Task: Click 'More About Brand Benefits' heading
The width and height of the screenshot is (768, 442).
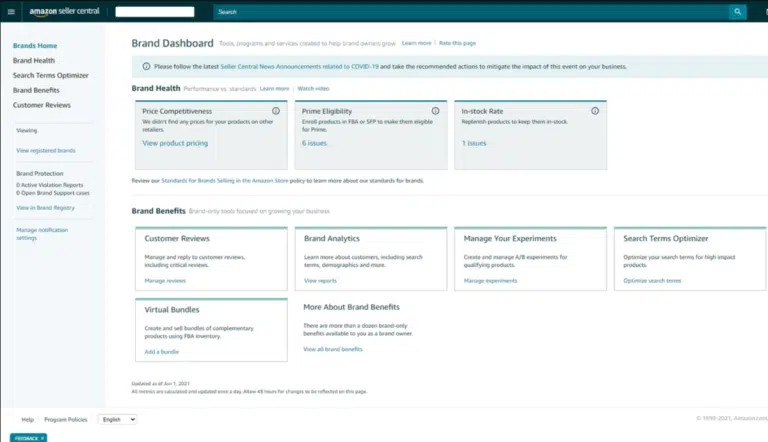Action: [351, 307]
